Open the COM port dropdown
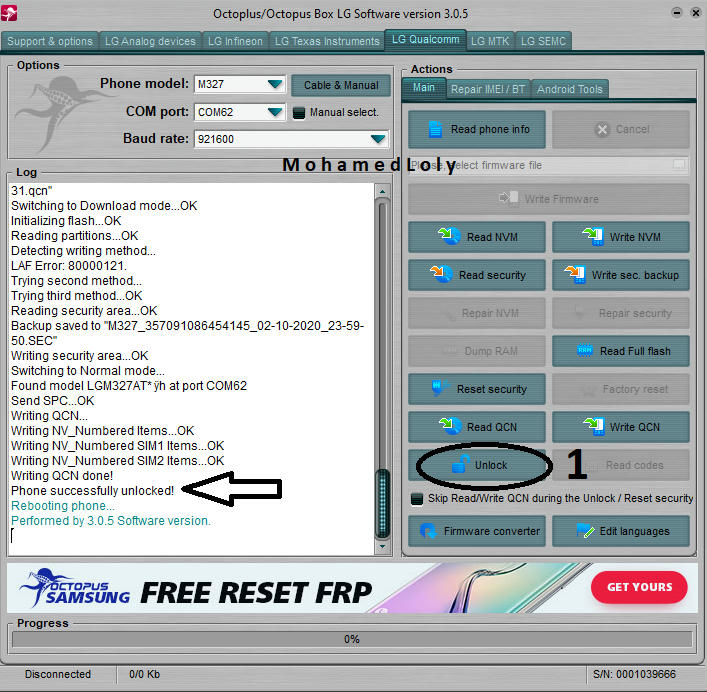Viewport: 707px width, 692px height. [x=275, y=112]
